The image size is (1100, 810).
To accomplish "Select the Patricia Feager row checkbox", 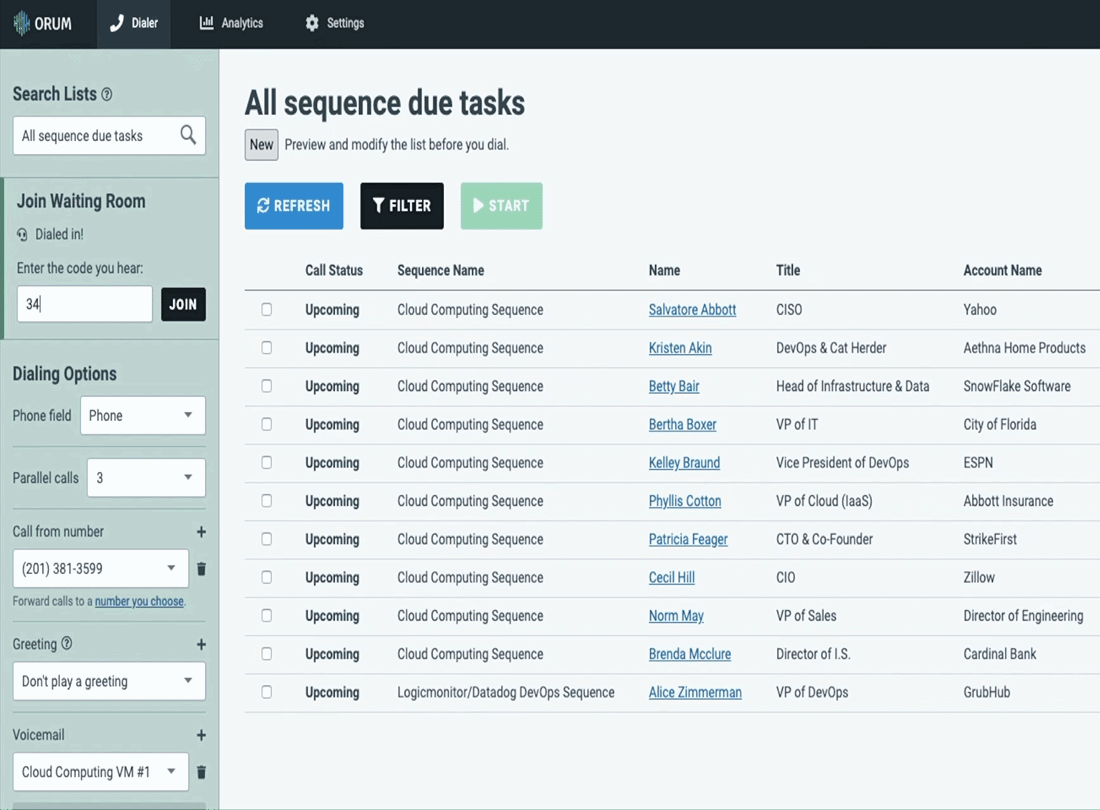I will tap(267, 539).
